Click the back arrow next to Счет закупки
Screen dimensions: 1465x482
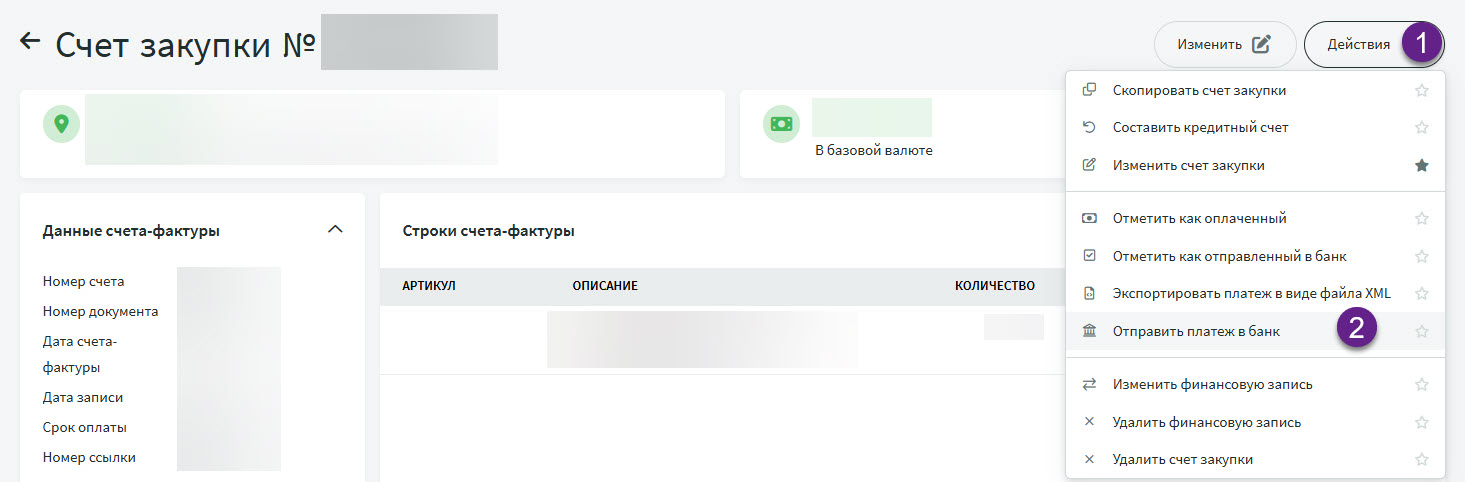click(x=30, y=42)
